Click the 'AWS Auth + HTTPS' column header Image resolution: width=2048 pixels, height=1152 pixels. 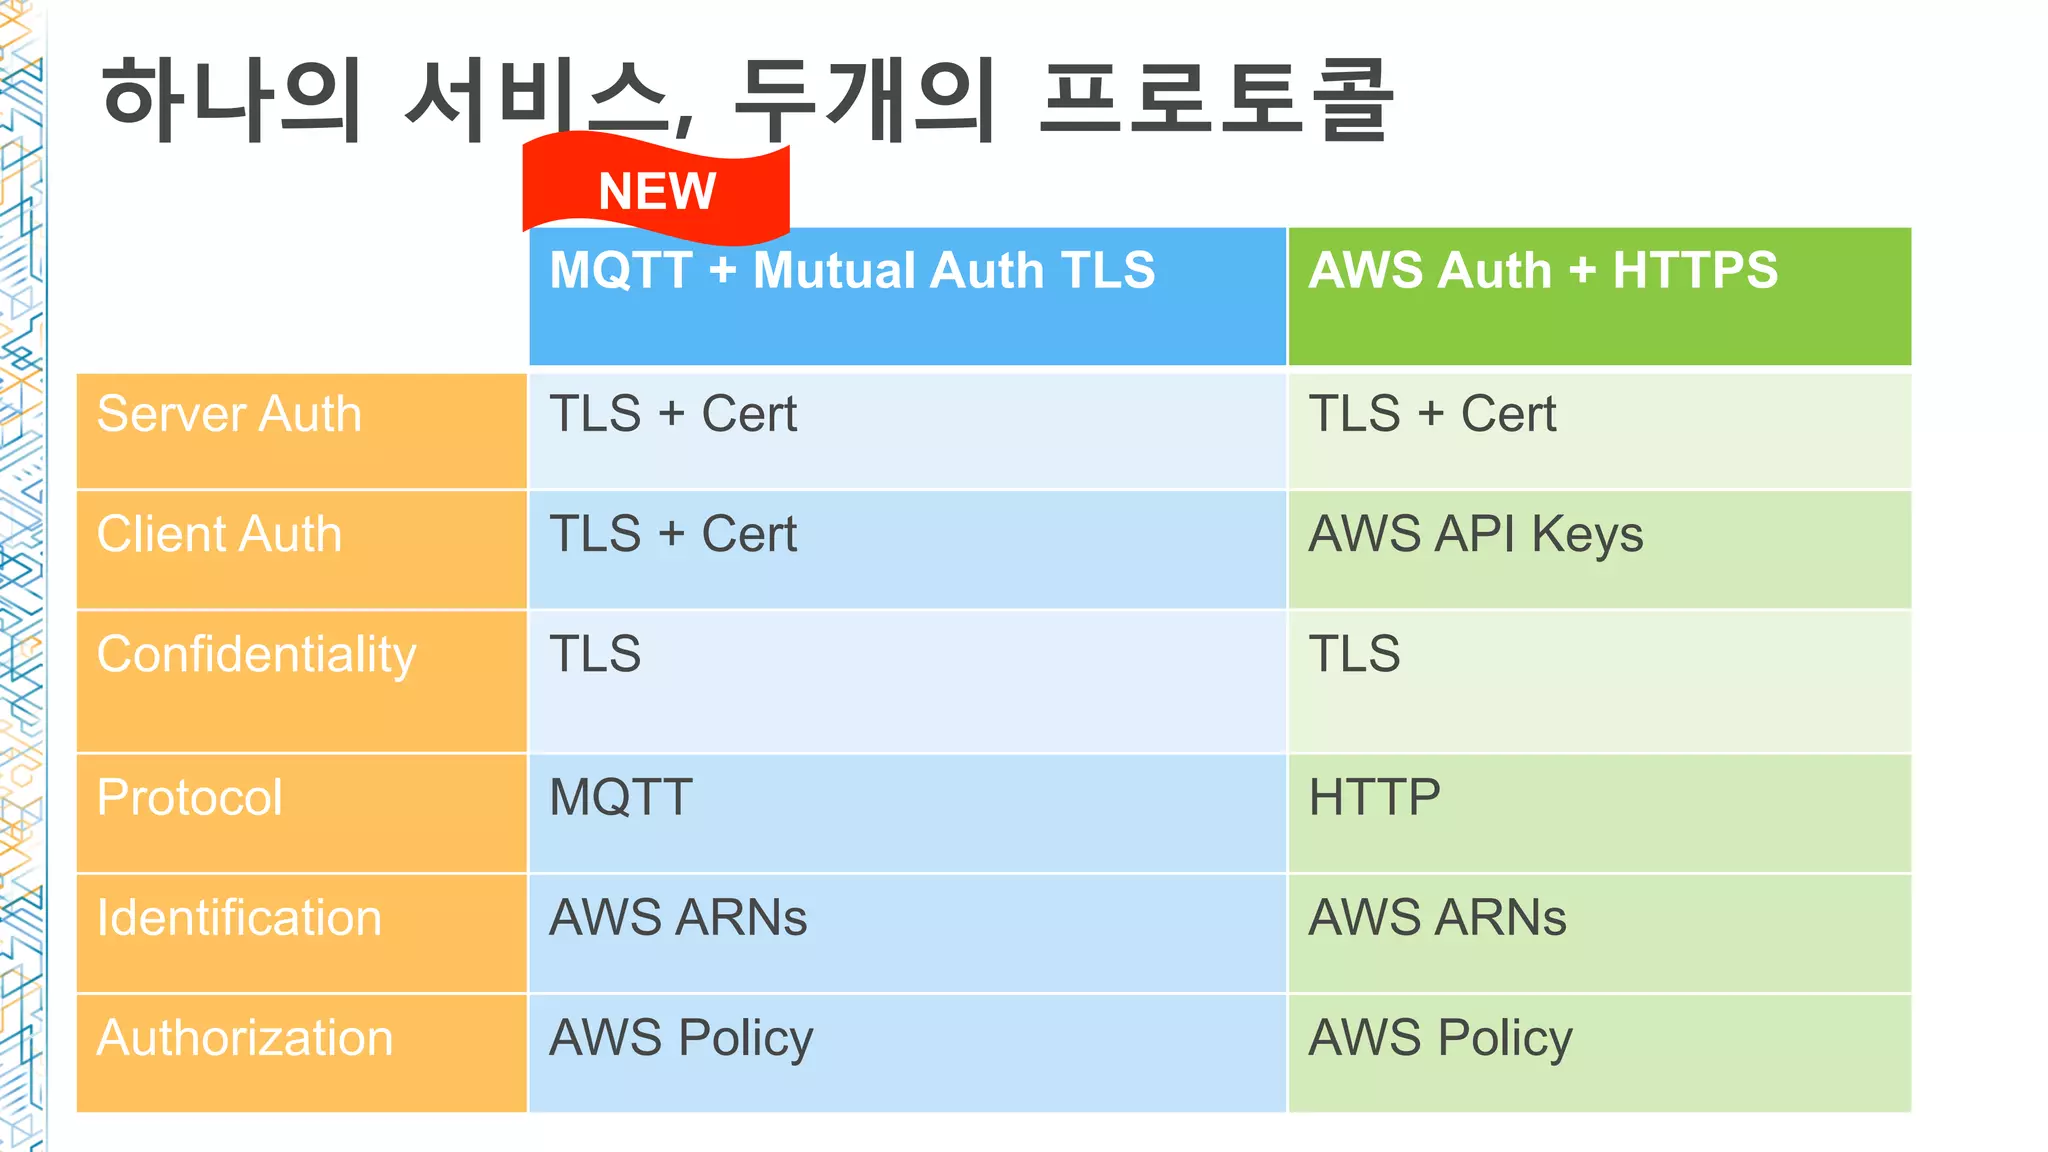(x=1599, y=296)
